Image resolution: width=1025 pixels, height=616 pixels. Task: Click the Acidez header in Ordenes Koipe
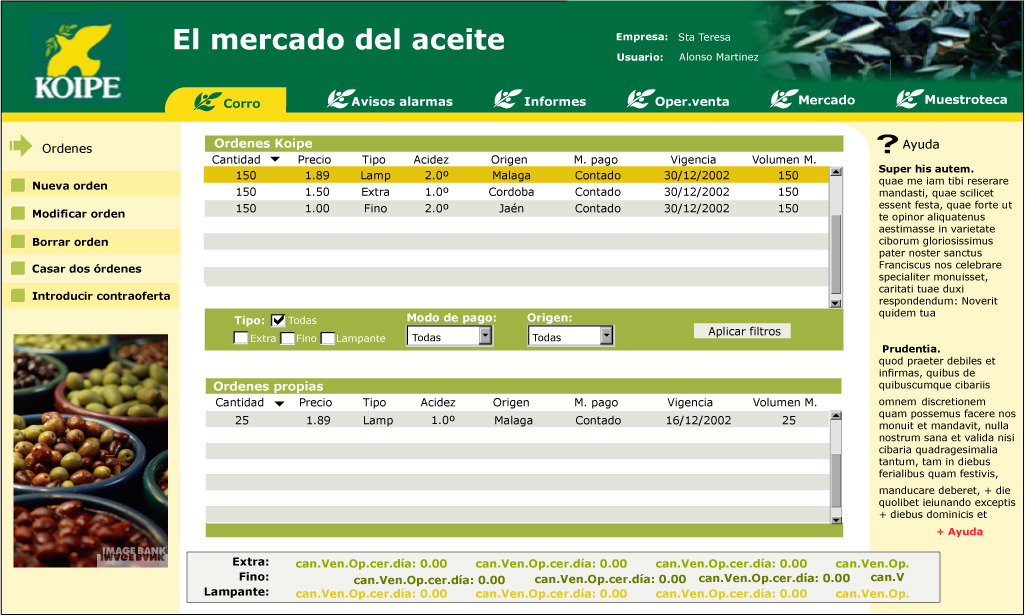tap(431, 160)
